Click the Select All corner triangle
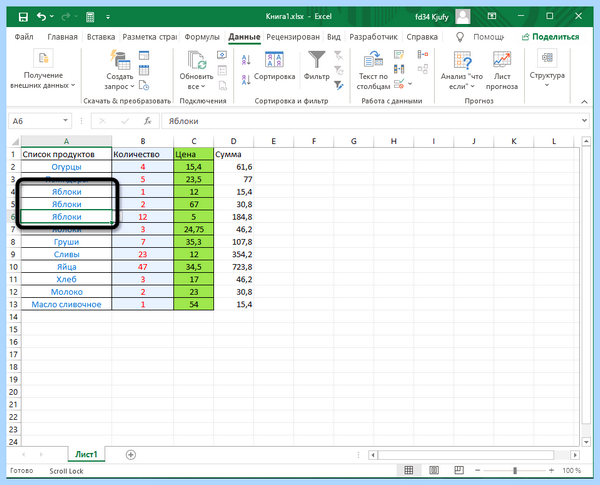 15,142
